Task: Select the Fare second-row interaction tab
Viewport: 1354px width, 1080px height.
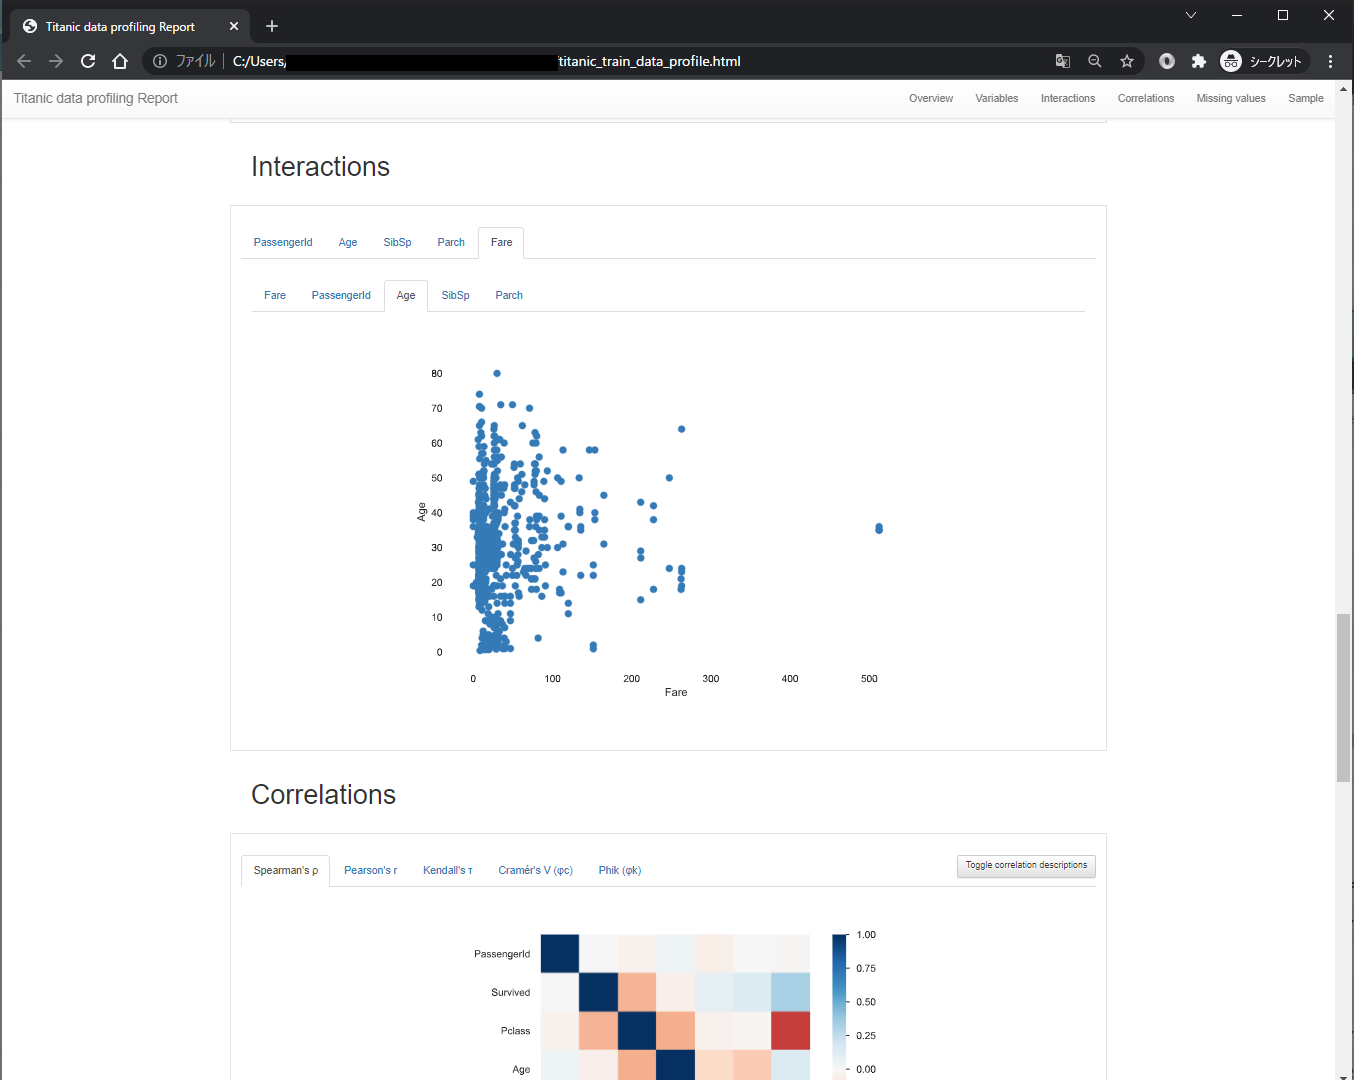Action: click(275, 295)
